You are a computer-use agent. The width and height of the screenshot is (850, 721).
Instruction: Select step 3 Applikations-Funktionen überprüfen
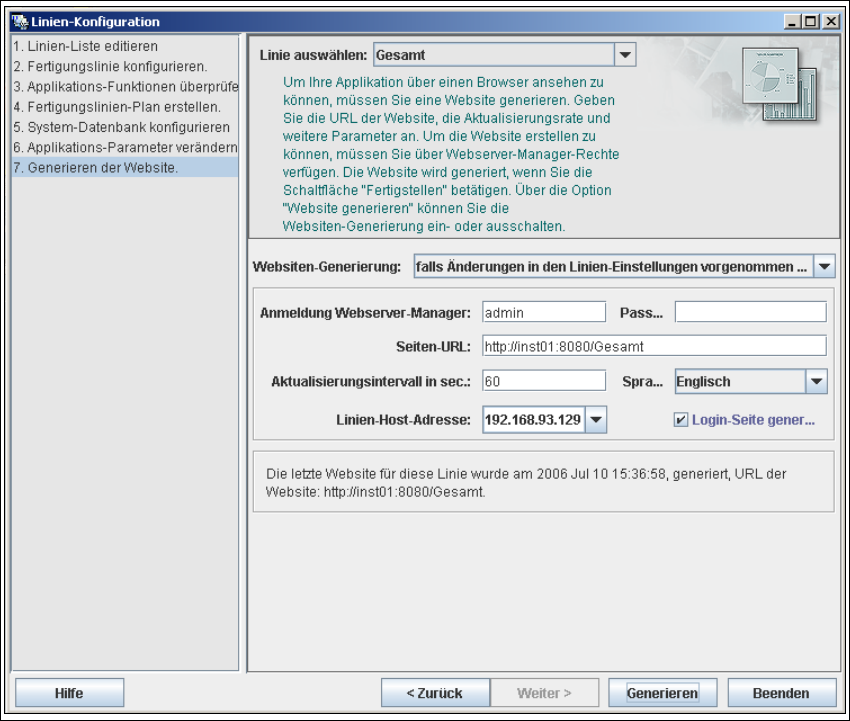125,86
